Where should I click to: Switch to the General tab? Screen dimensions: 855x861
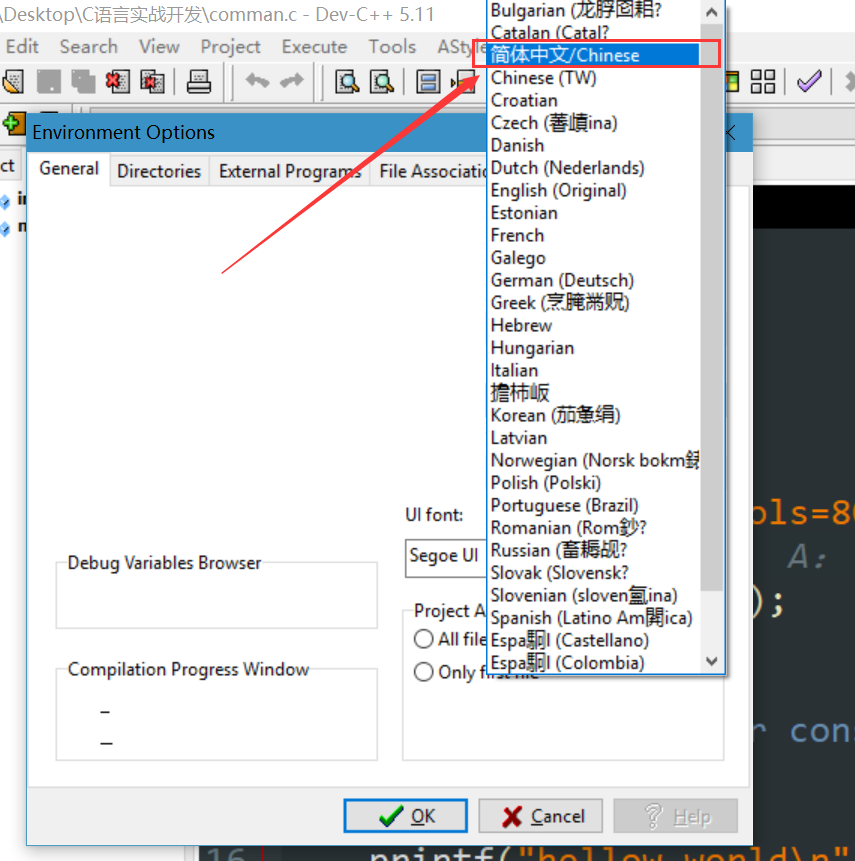(69, 169)
